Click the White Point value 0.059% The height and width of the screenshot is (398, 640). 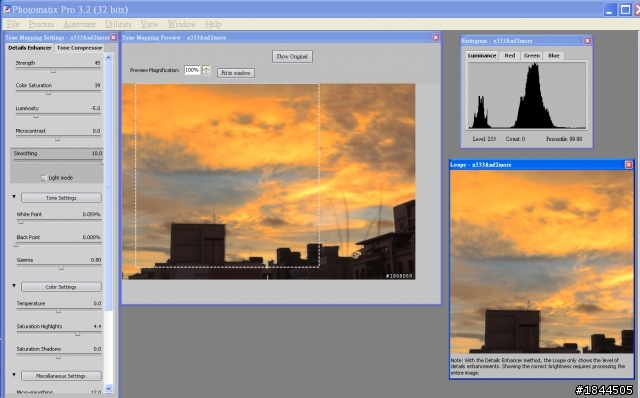click(x=91, y=214)
